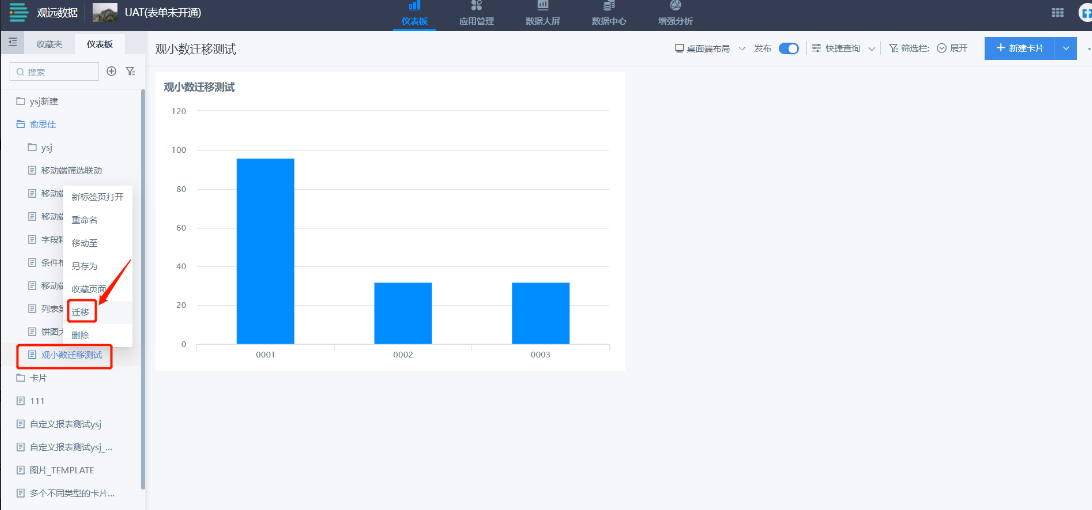This screenshot has width=1092, height=510.
Task: Expand the 筛选栏 展开 control
Action: [x=951, y=48]
